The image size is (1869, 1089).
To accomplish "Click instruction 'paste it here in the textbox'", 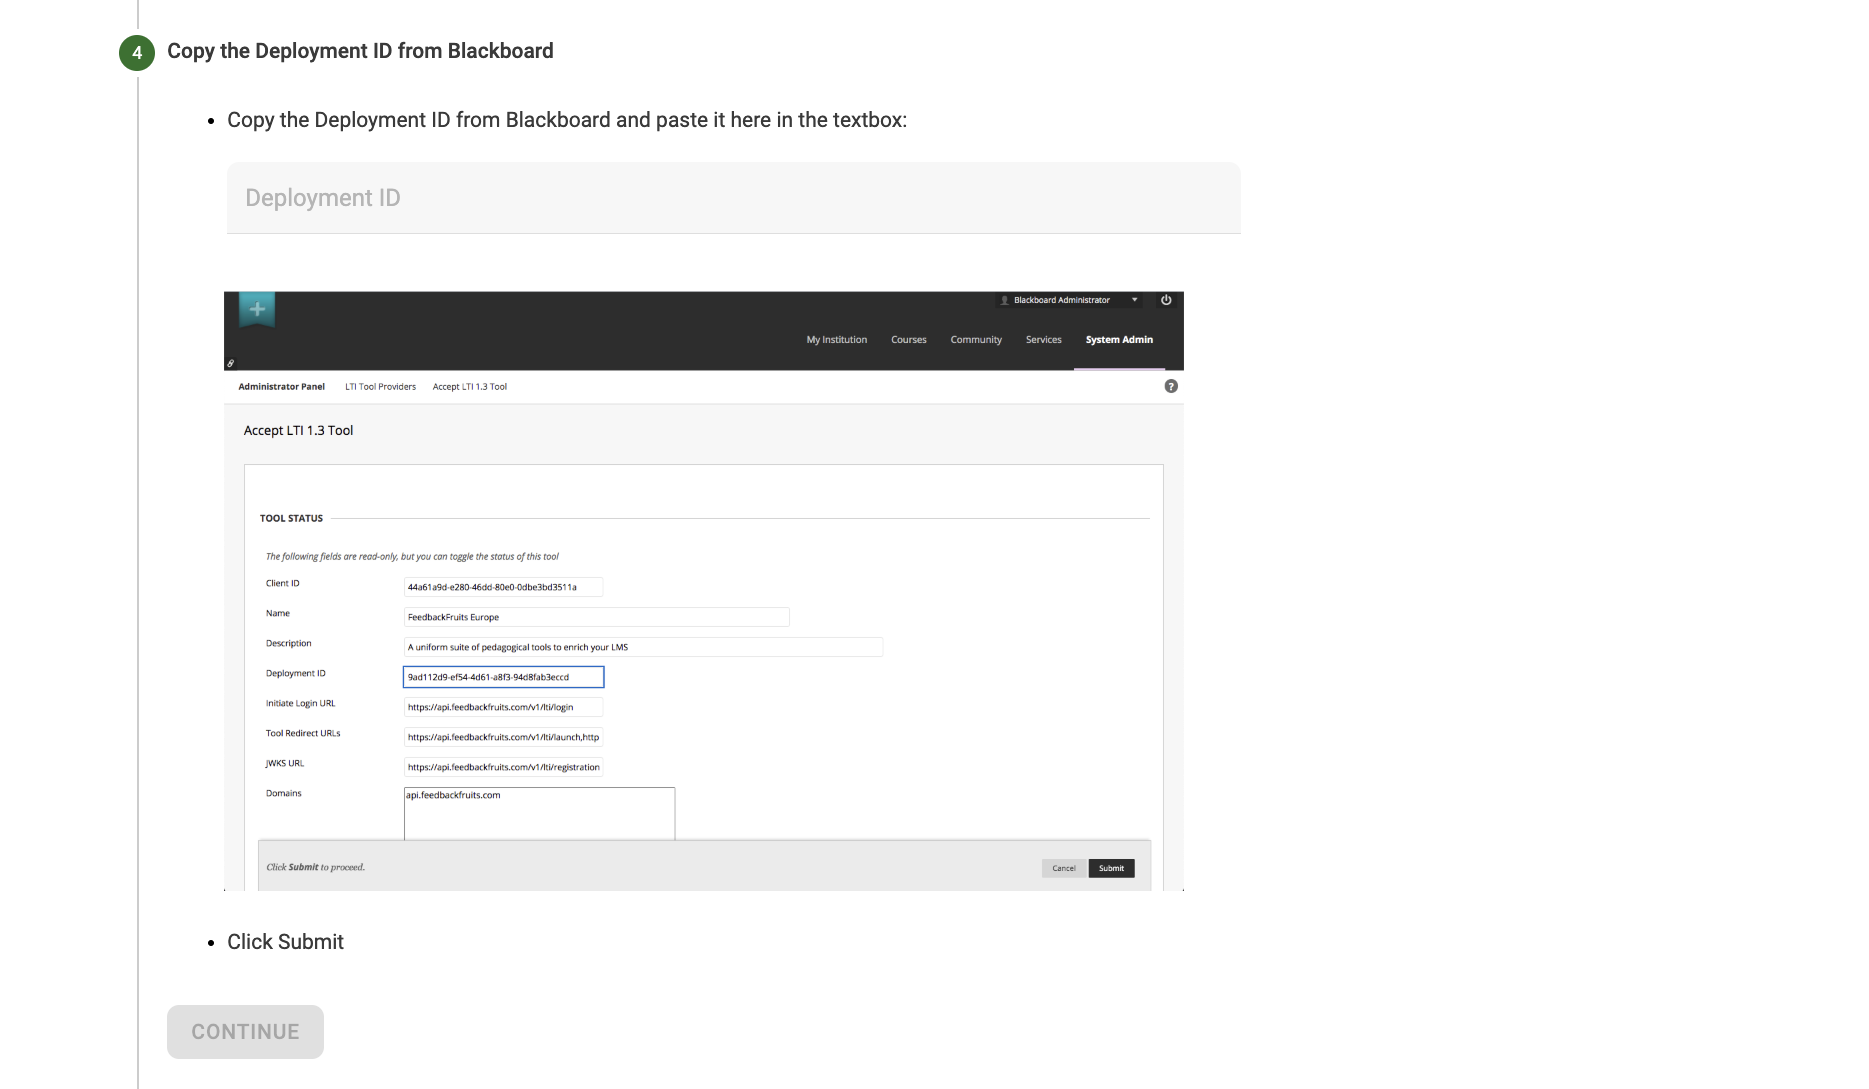I will pyautogui.click(x=779, y=120).
